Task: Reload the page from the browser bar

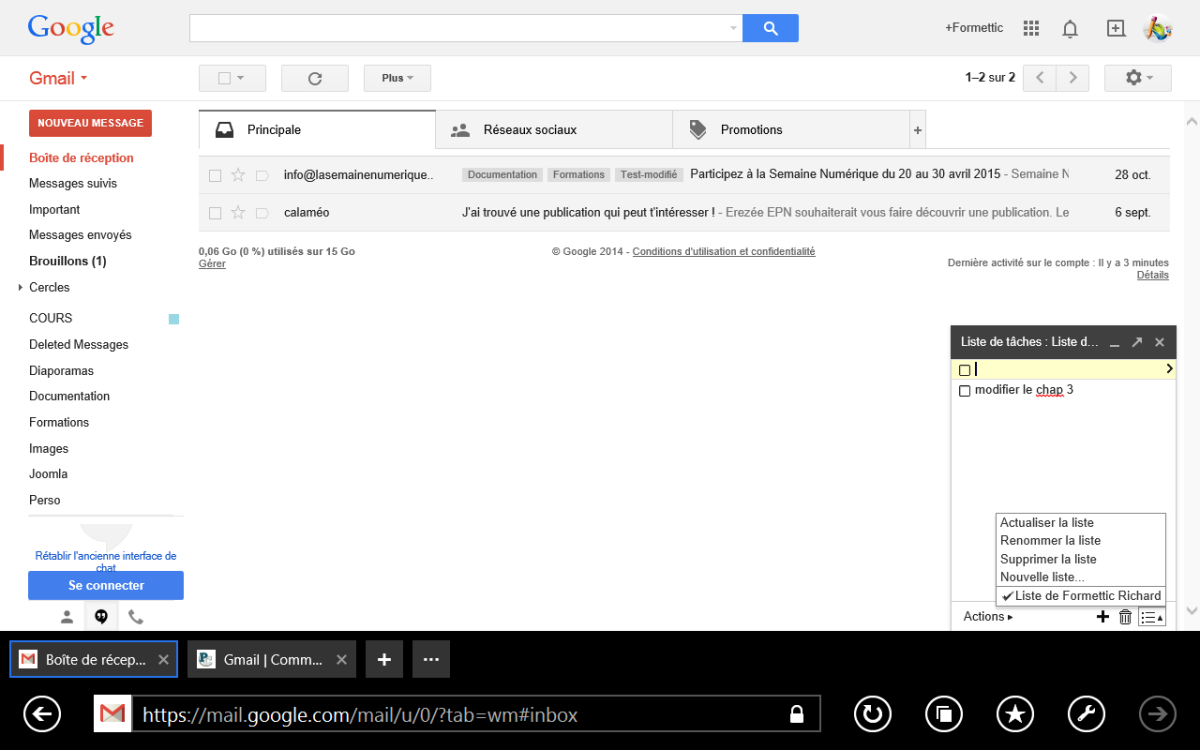Action: 872,714
